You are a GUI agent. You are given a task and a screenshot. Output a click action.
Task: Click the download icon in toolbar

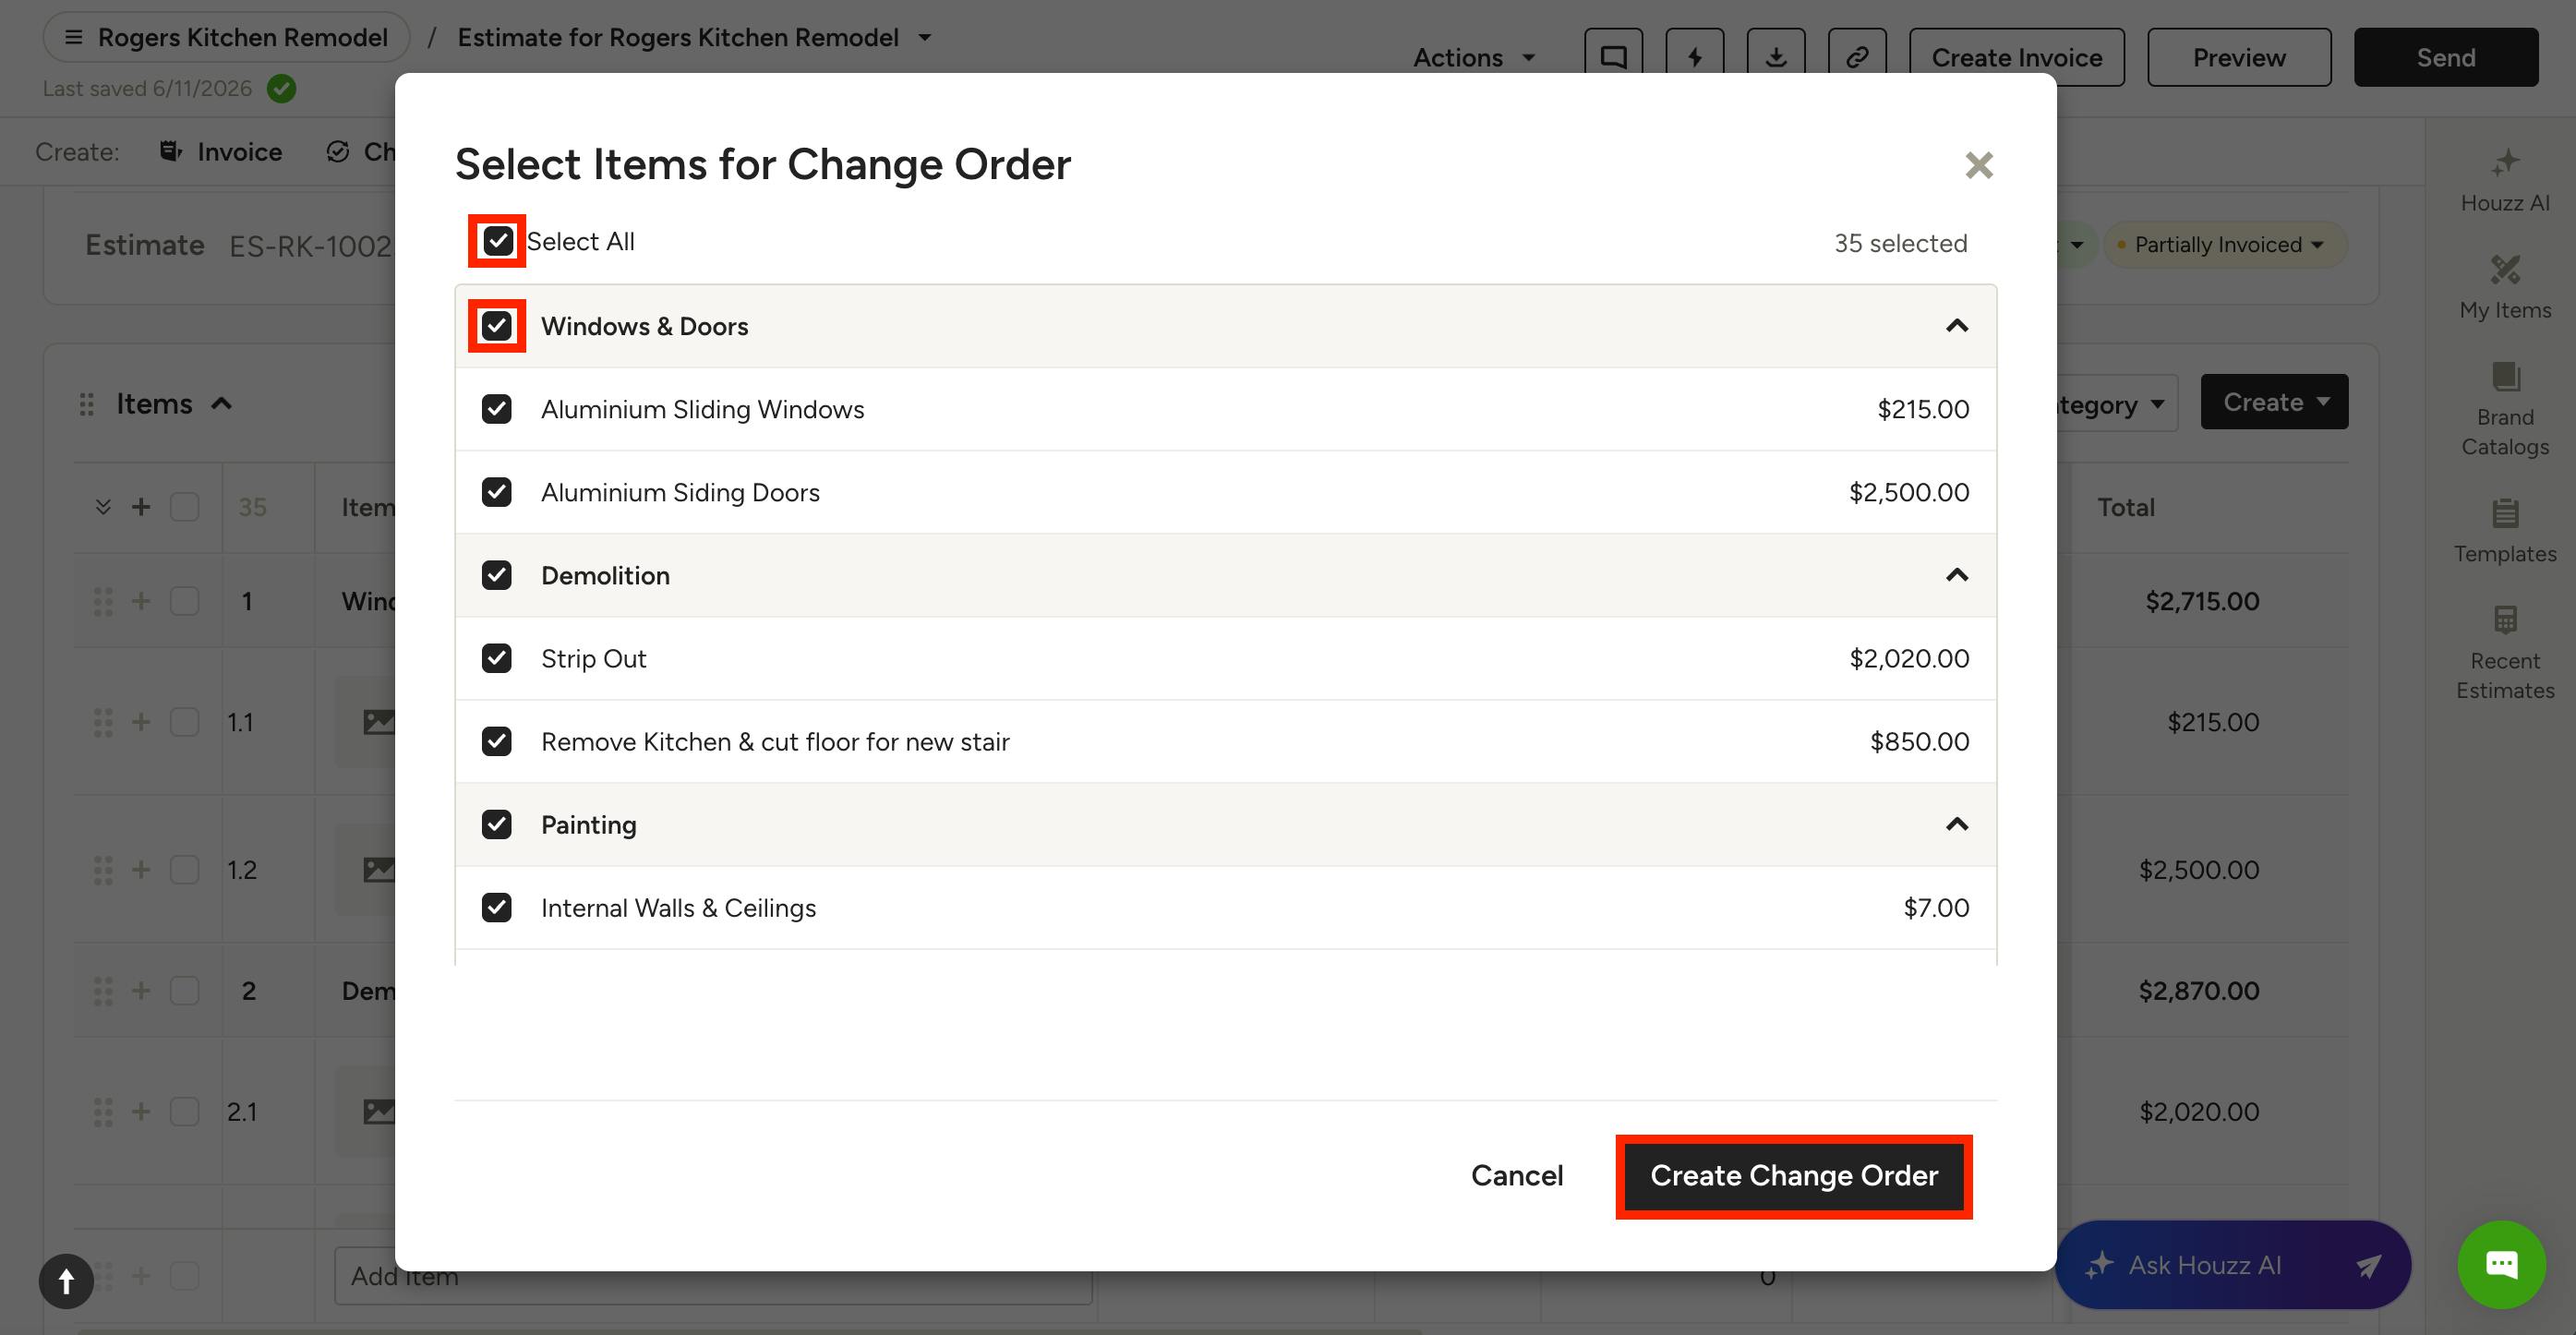(1775, 57)
